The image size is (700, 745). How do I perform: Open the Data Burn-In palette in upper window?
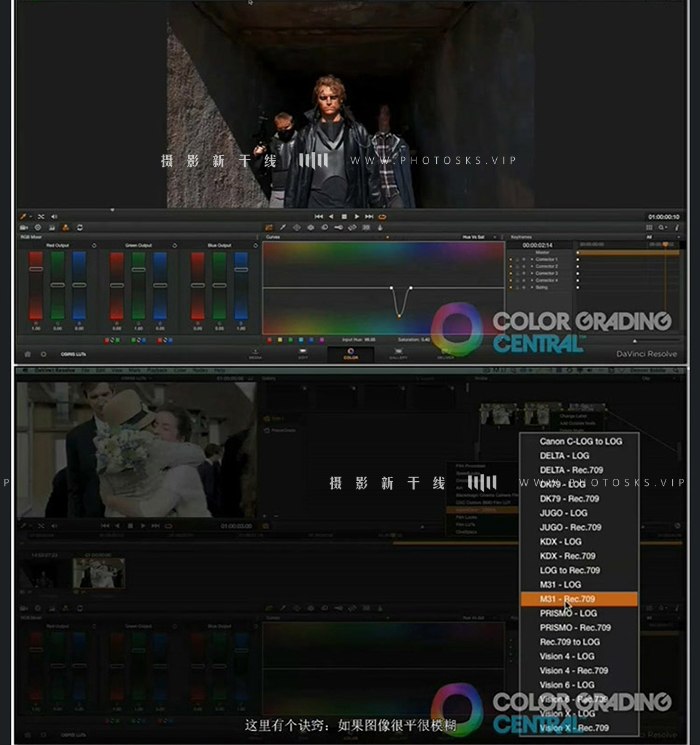380,228
